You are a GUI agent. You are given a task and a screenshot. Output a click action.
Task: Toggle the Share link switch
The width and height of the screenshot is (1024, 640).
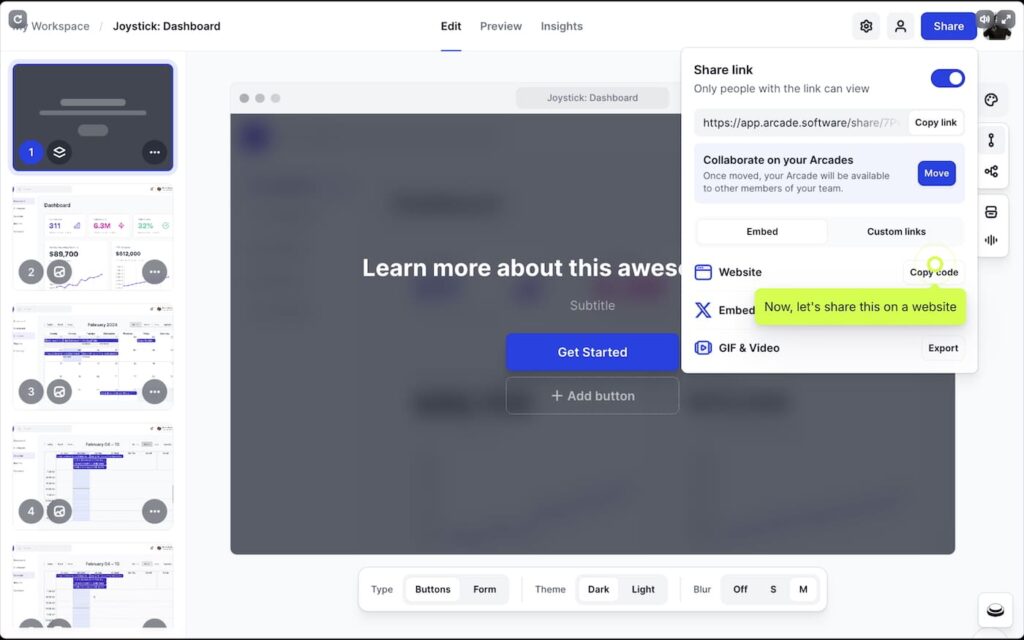[x=948, y=78]
